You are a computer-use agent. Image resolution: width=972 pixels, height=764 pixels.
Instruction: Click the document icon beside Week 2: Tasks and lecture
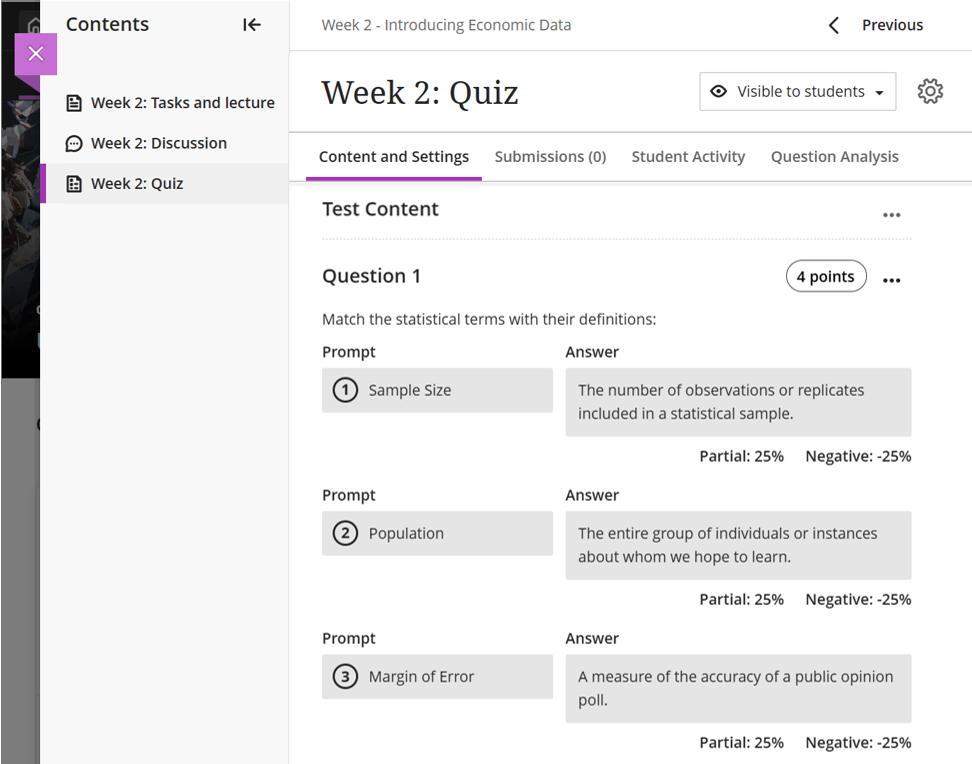[74, 103]
